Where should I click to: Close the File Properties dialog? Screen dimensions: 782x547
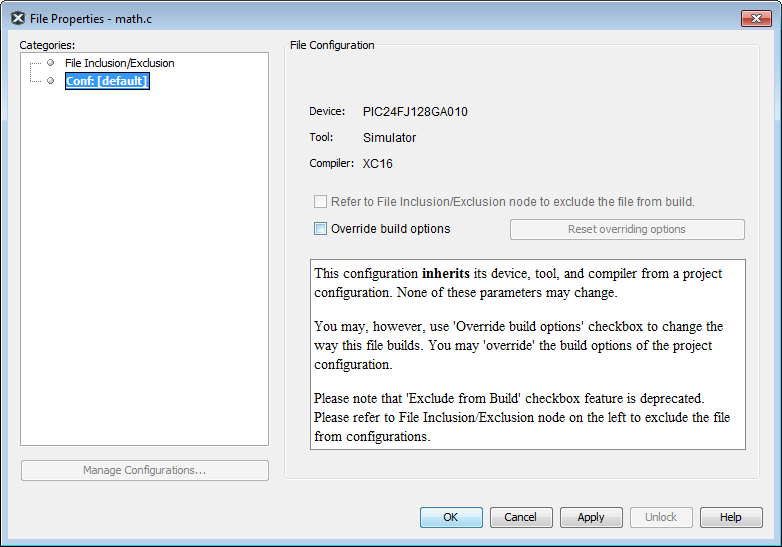[x=756, y=18]
